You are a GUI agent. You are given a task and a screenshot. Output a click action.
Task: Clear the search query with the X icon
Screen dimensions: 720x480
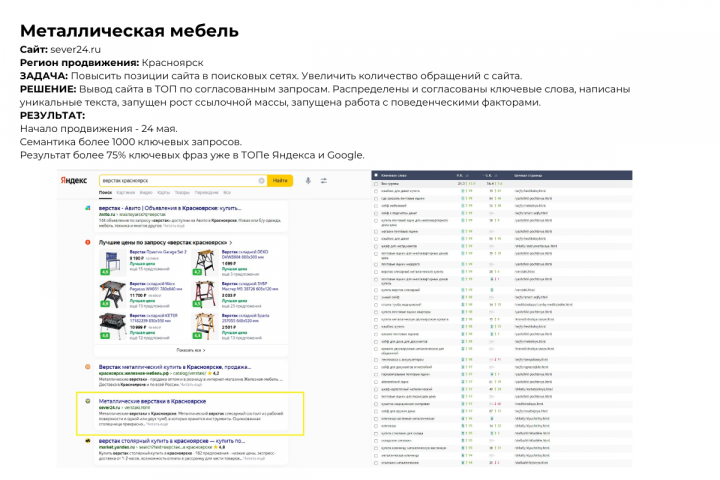261,181
